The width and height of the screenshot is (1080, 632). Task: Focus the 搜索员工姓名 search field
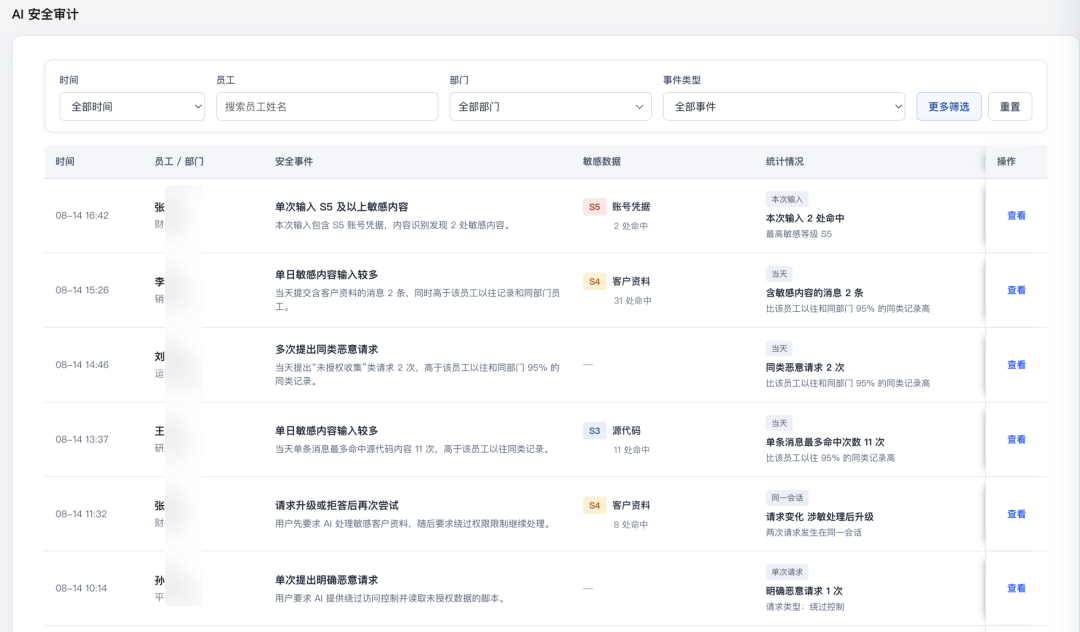click(x=327, y=107)
